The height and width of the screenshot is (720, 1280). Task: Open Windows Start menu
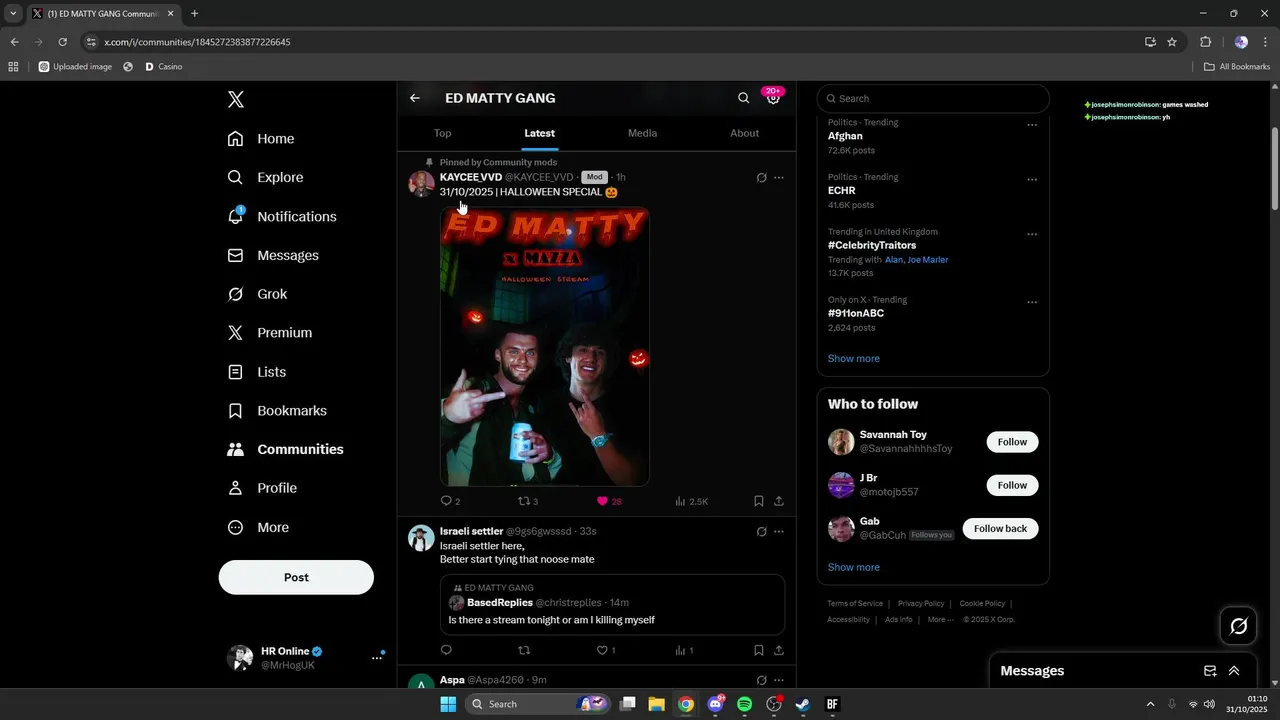coord(447,704)
